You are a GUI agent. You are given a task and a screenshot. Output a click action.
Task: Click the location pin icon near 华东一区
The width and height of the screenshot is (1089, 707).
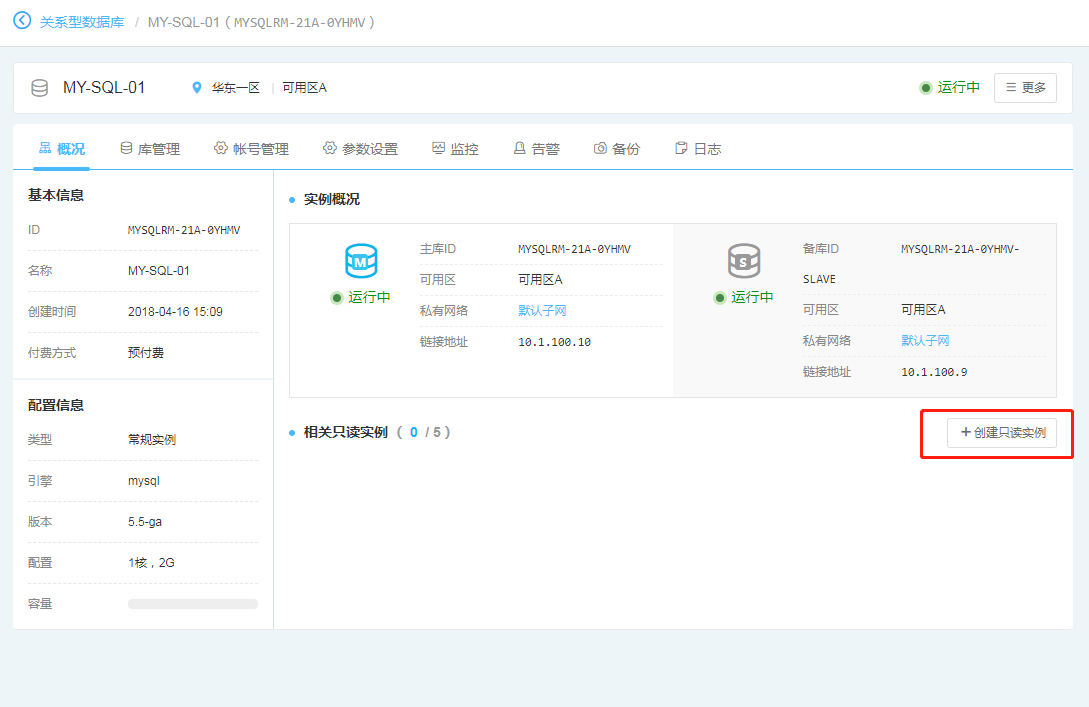[197, 88]
